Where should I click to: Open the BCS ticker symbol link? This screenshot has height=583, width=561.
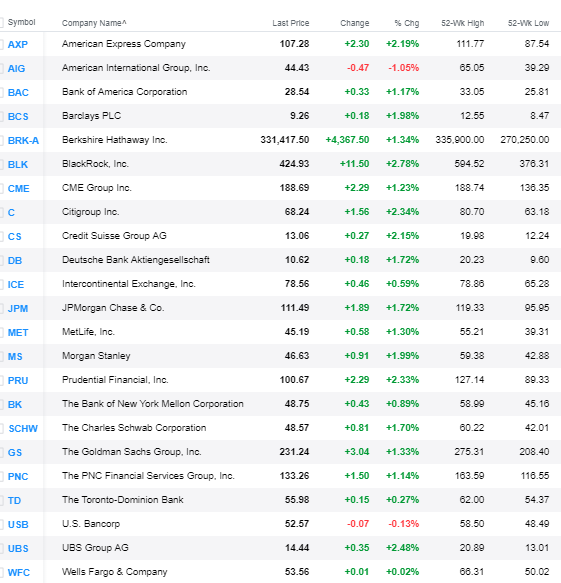(x=18, y=117)
